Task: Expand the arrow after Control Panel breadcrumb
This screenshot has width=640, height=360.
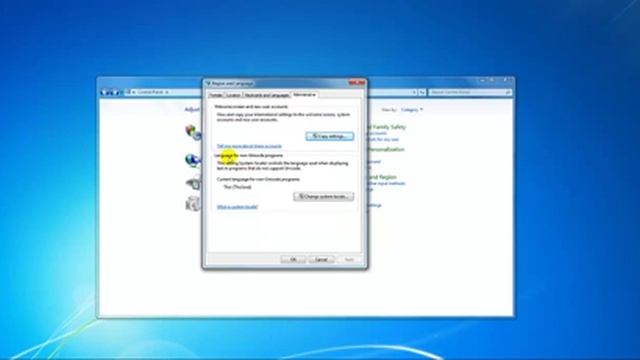Action: [x=167, y=92]
